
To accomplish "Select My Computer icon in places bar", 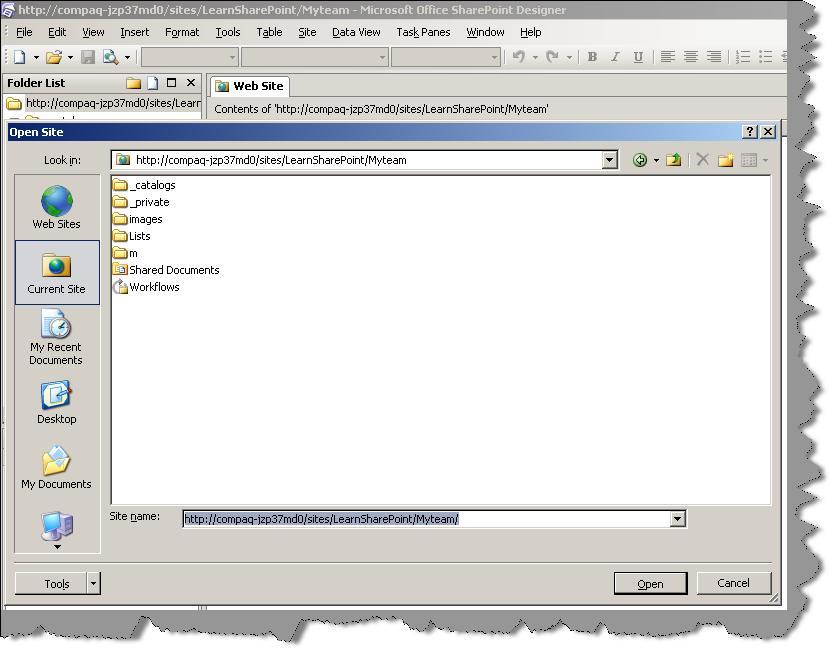I will [x=57, y=526].
